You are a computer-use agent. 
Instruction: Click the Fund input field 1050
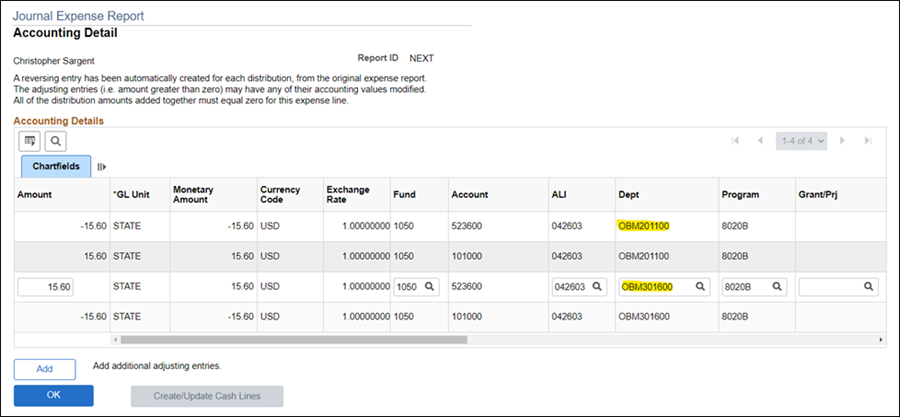pos(417,287)
